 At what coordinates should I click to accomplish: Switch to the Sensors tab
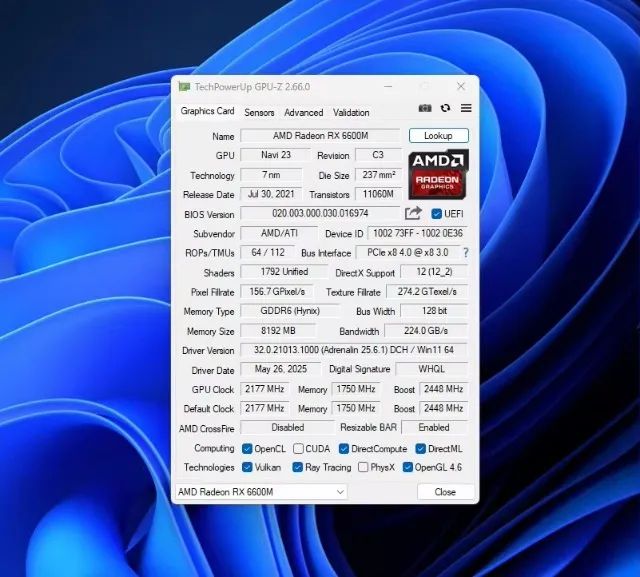click(259, 113)
